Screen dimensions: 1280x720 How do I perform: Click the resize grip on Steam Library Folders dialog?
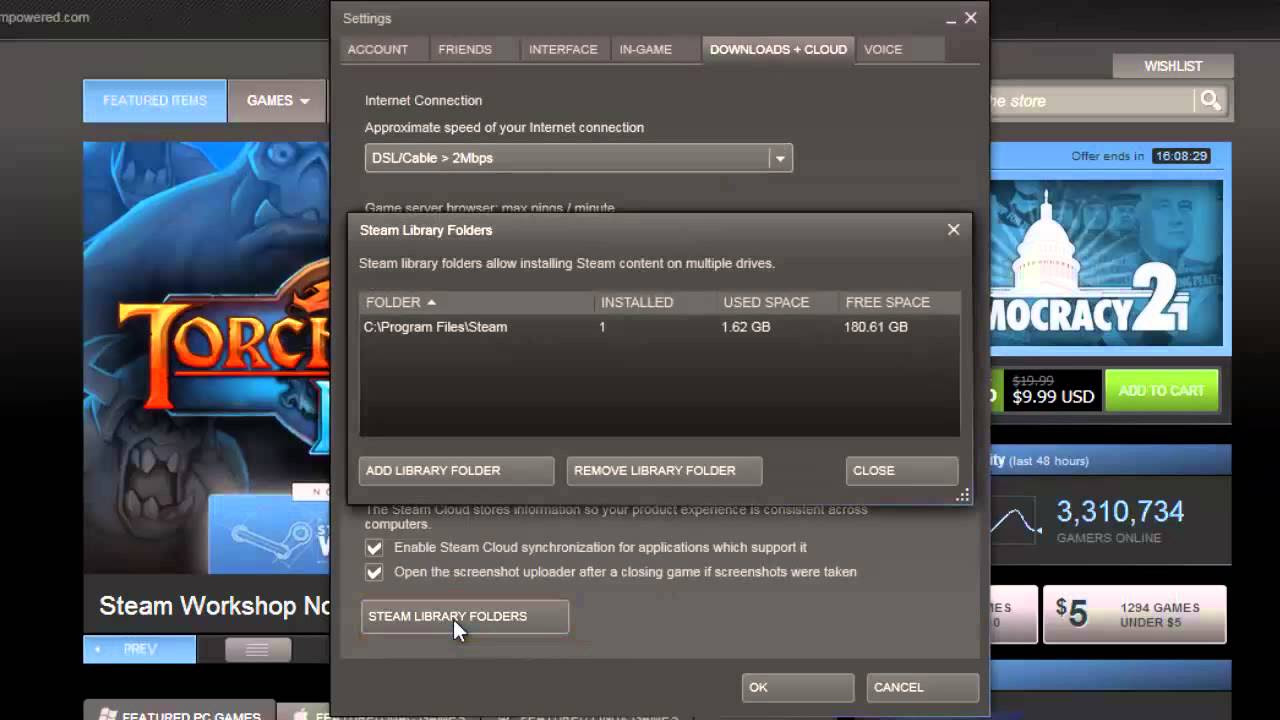click(962, 495)
